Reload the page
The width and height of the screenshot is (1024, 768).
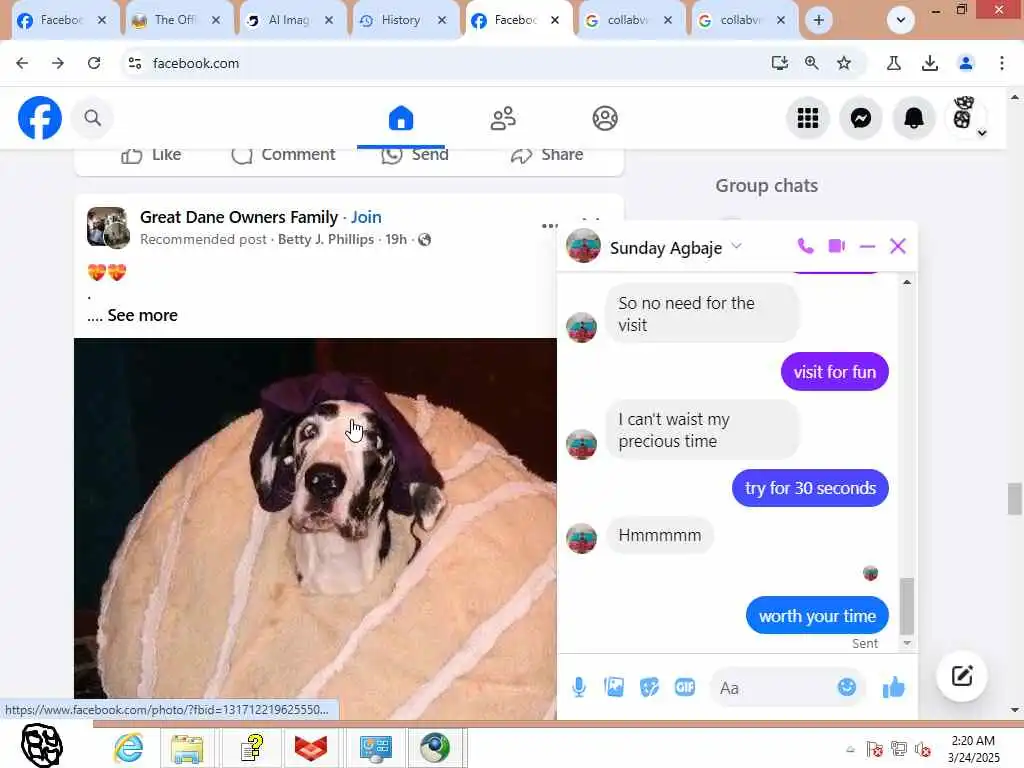point(94,63)
